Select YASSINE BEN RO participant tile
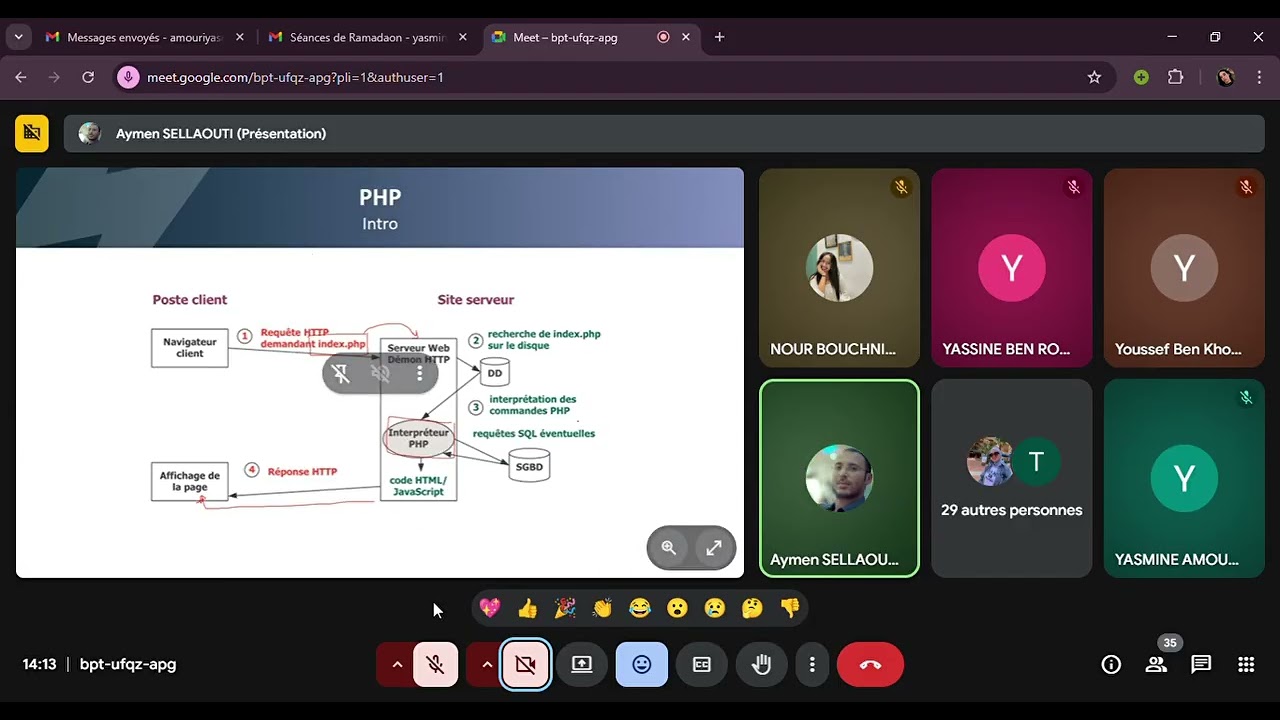The height and width of the screenshot is (720, 1280). click(1012, 268)
